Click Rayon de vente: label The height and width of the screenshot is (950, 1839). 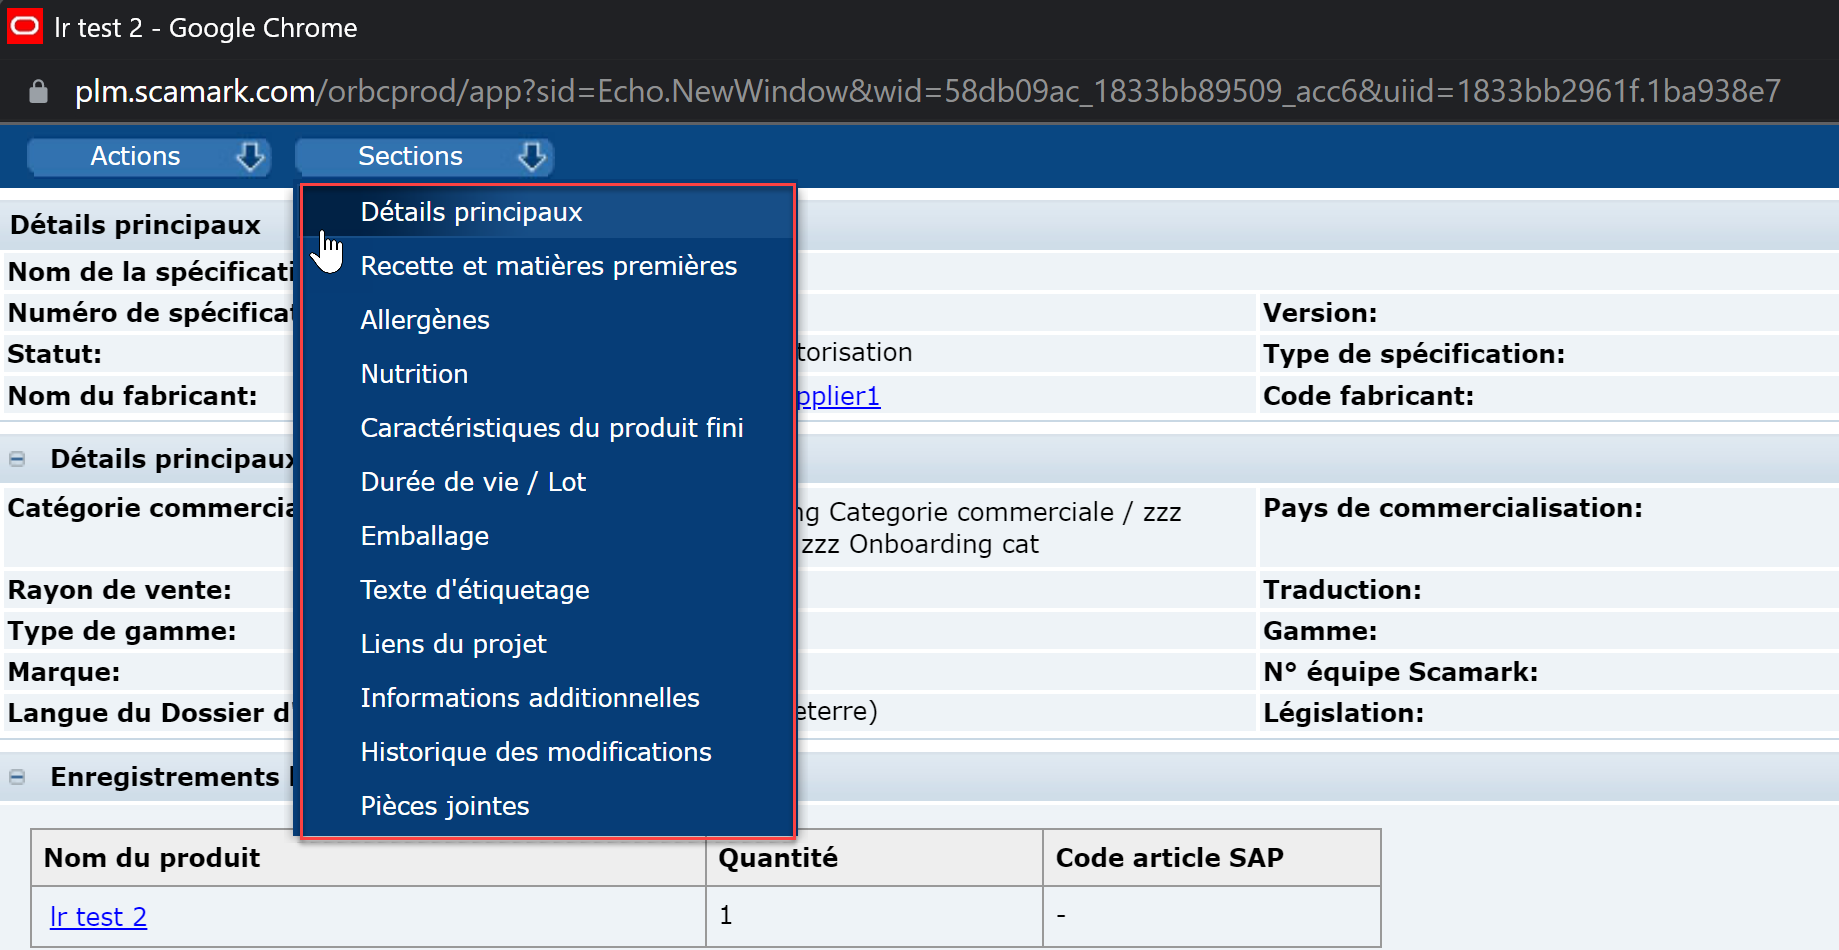click(x=119, y=590)
